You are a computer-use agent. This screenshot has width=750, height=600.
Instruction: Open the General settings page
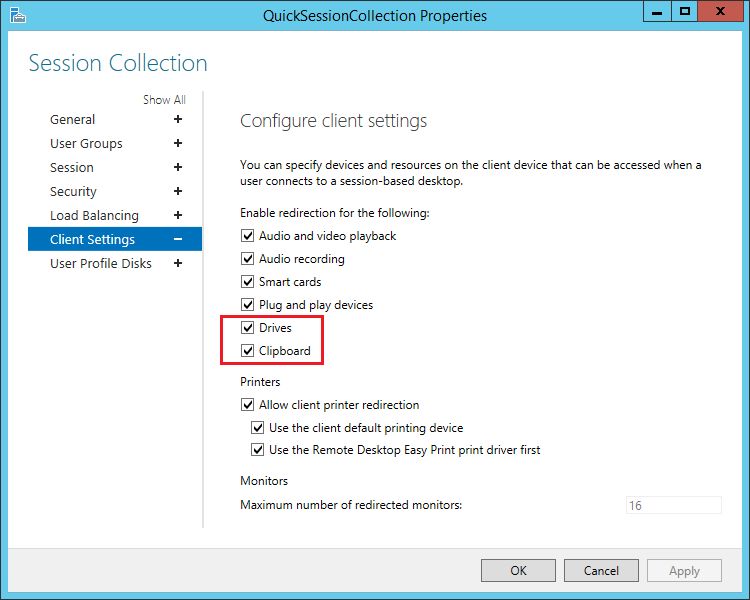coord(73,119)
